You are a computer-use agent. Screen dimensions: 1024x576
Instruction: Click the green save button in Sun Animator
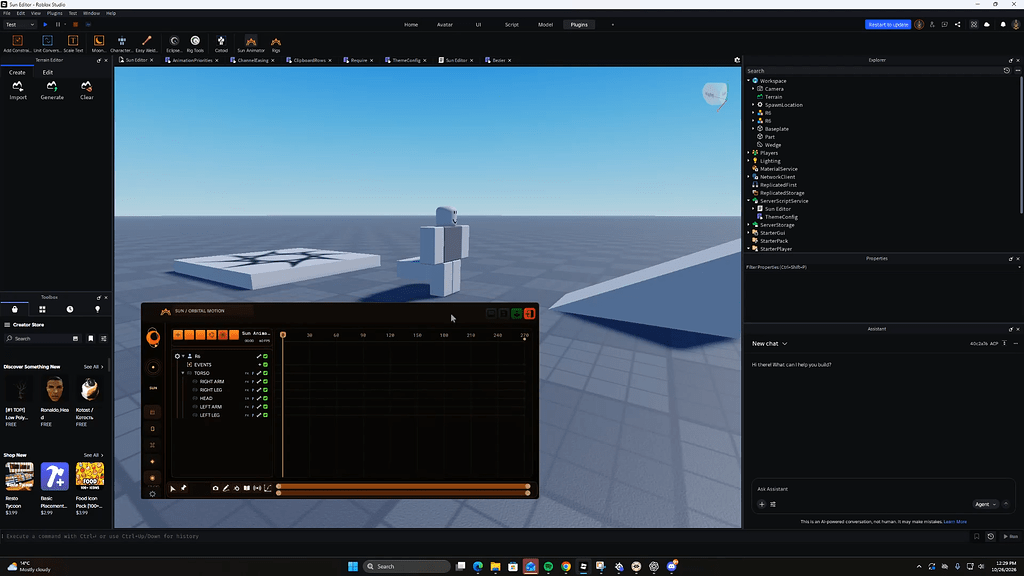[517, 313]
